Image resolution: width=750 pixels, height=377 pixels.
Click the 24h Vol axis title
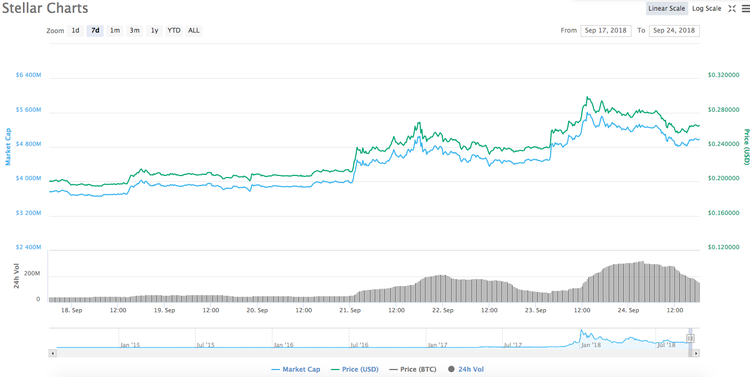pyautogui.click(x=18, y=276)
